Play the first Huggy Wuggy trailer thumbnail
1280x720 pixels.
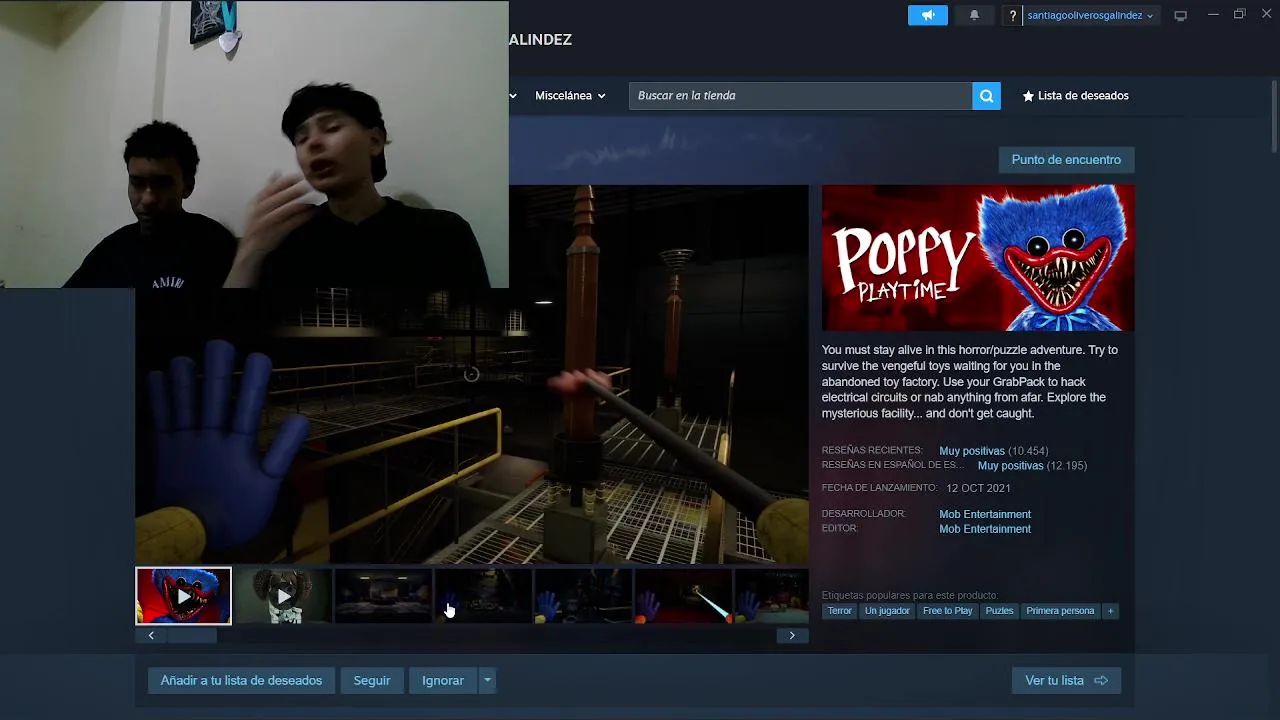(183, 596)
